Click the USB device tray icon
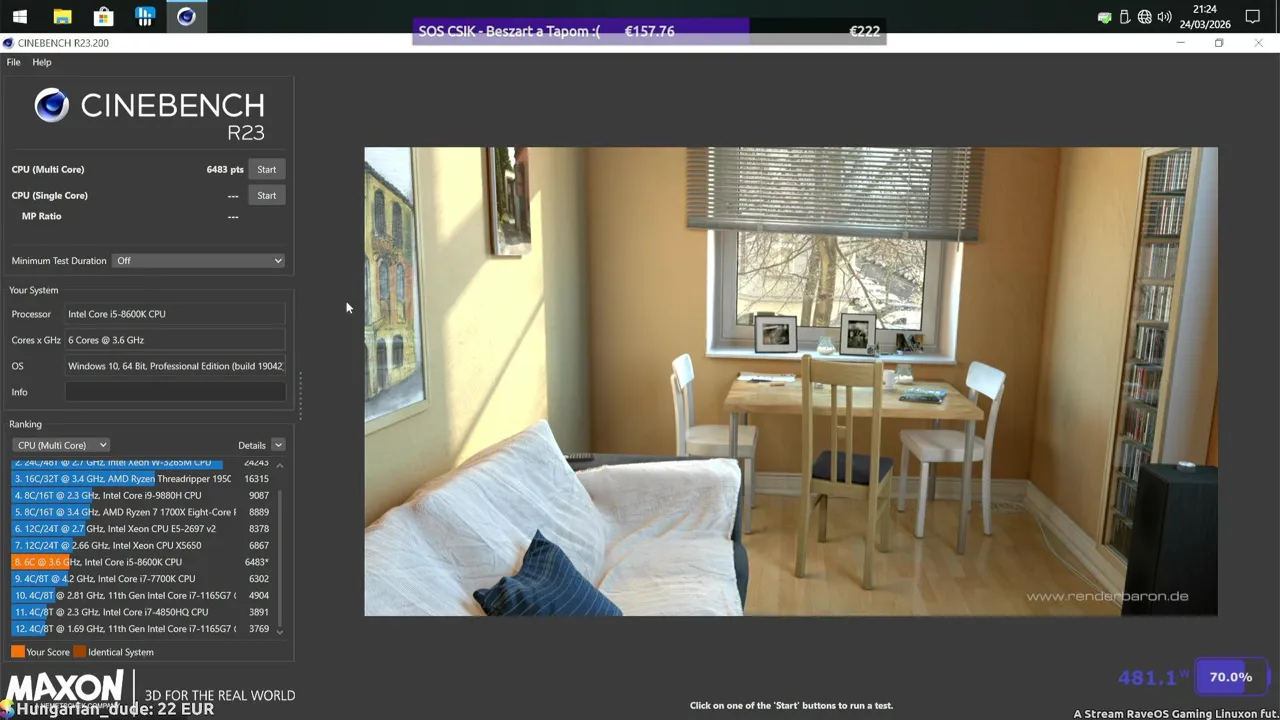The height and width of the screenshot is (720, 1280). click(1125, 17)
